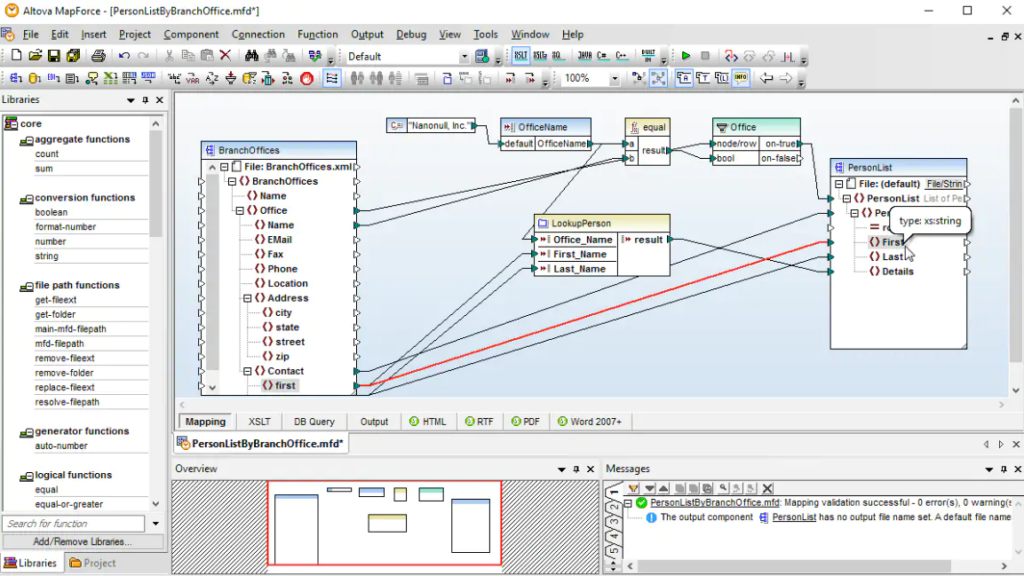Screen dimensions: 1024x576
Task: Click the Built-In execution engine icon
Action: (648, 57)
